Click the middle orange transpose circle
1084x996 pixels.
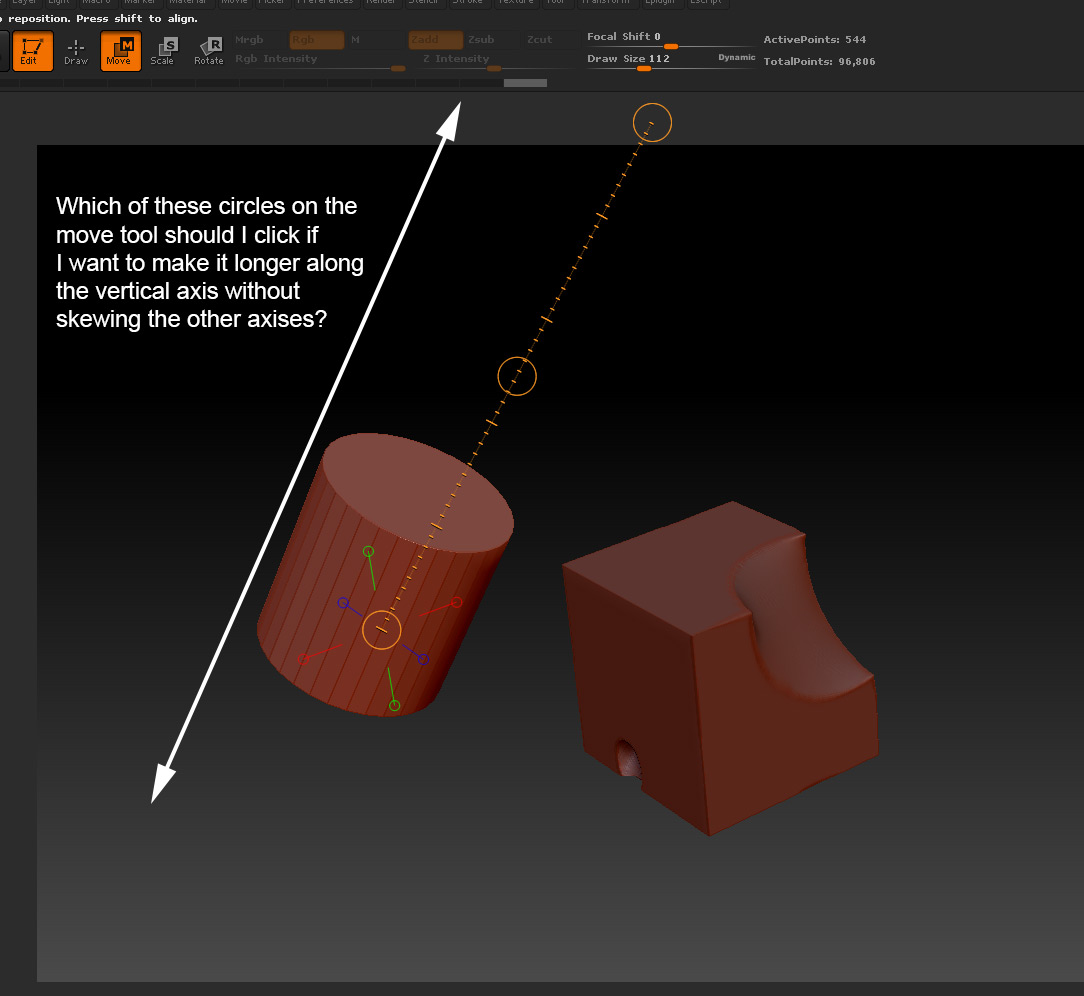click(x=517, y=376)
